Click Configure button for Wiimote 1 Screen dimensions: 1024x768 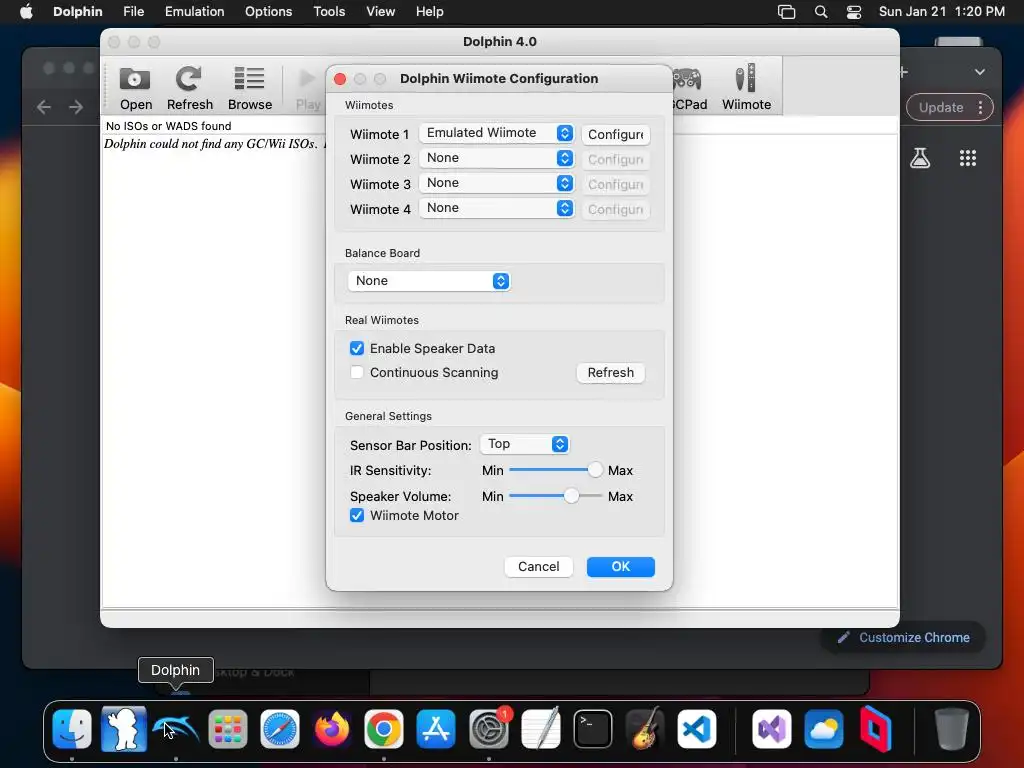coord(615,134)
